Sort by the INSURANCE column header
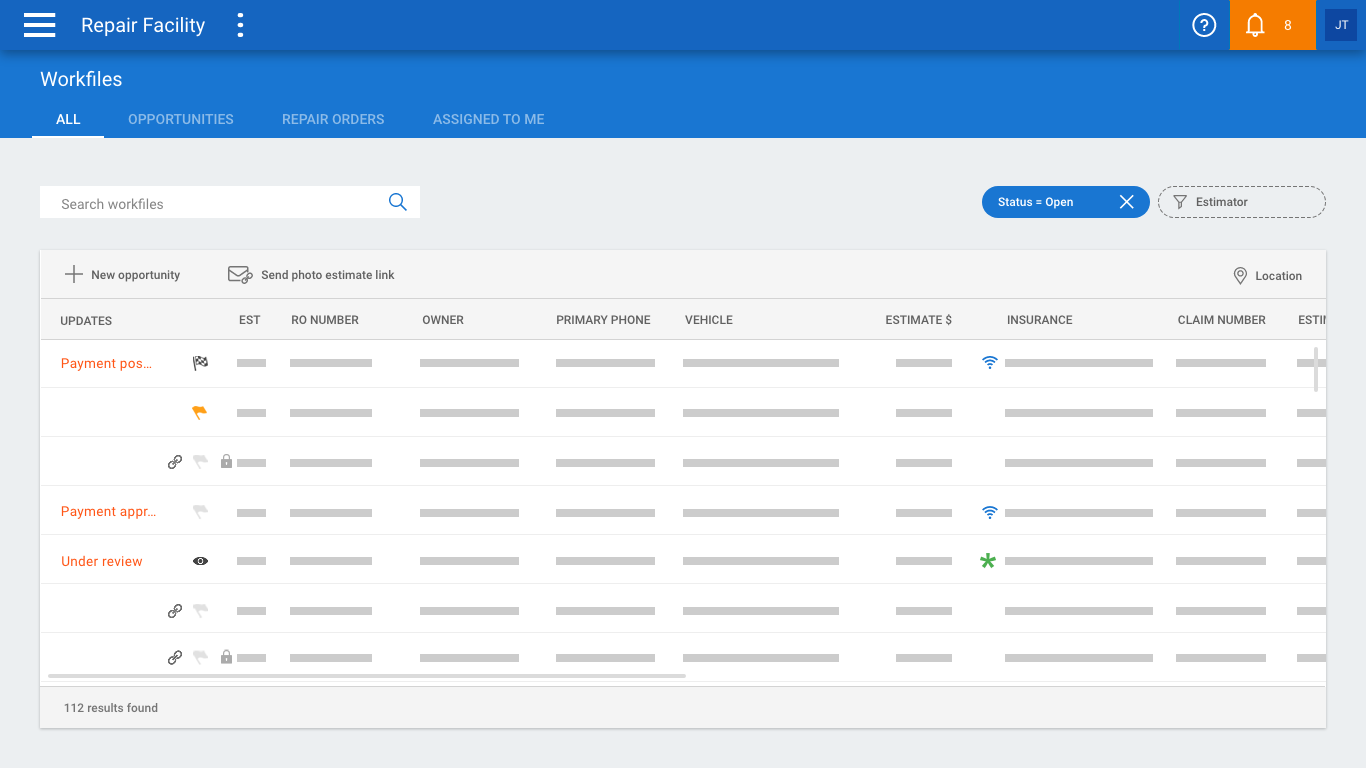 (x=1040, y=320)
